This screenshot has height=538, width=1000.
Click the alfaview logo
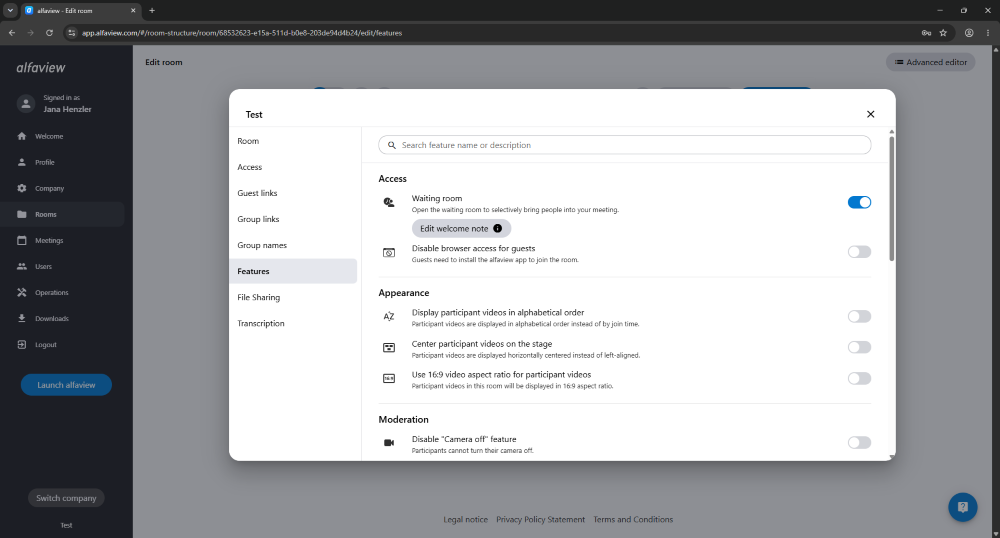41,68
